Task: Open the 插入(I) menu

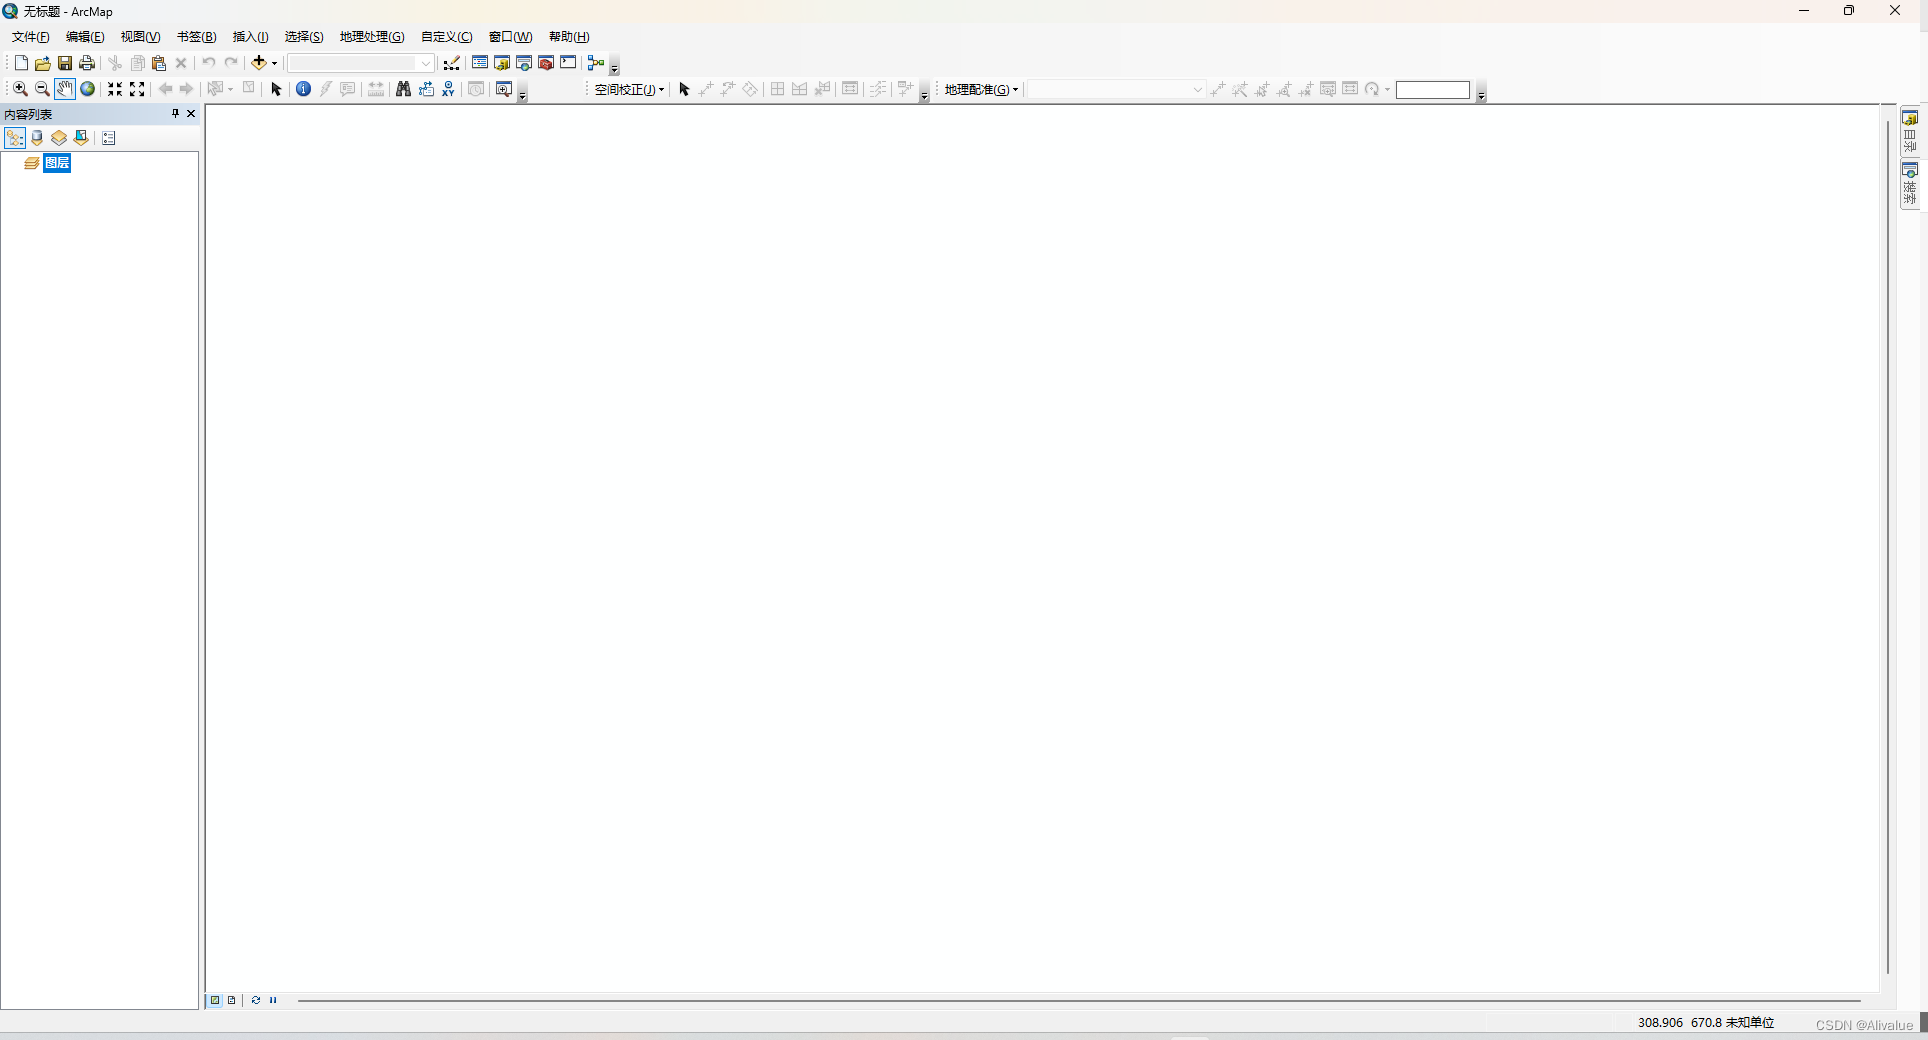Action: [251, 37]
